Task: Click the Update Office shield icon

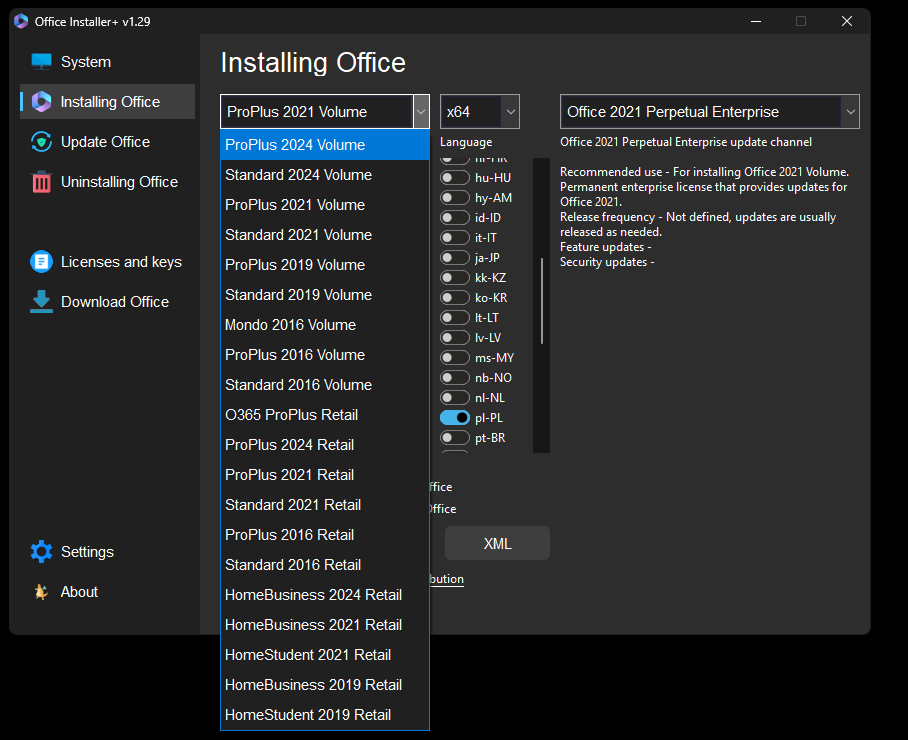Action: pyautogui.click(x=41, y=142)
